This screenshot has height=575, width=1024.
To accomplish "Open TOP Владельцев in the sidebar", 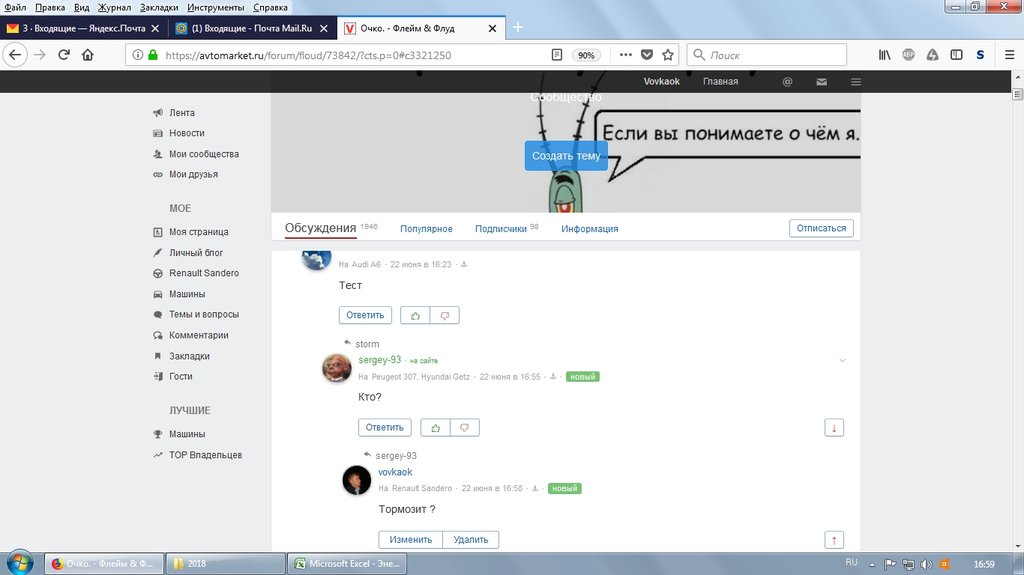I will pos(205,455).
